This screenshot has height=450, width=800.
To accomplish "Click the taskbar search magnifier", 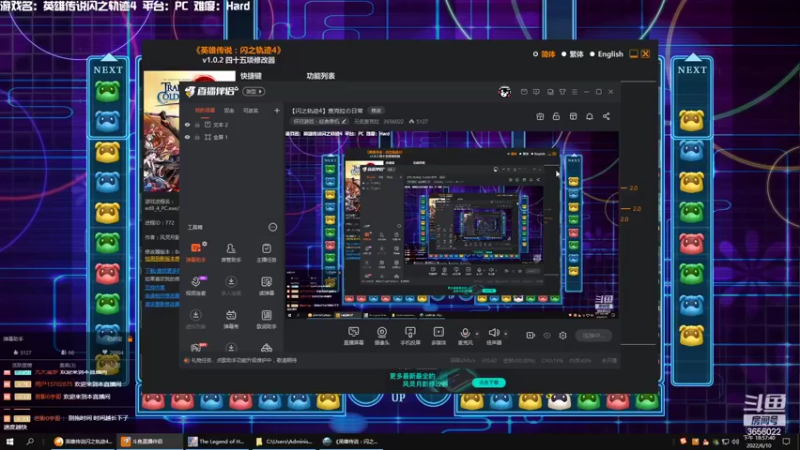I will point(30,442).
